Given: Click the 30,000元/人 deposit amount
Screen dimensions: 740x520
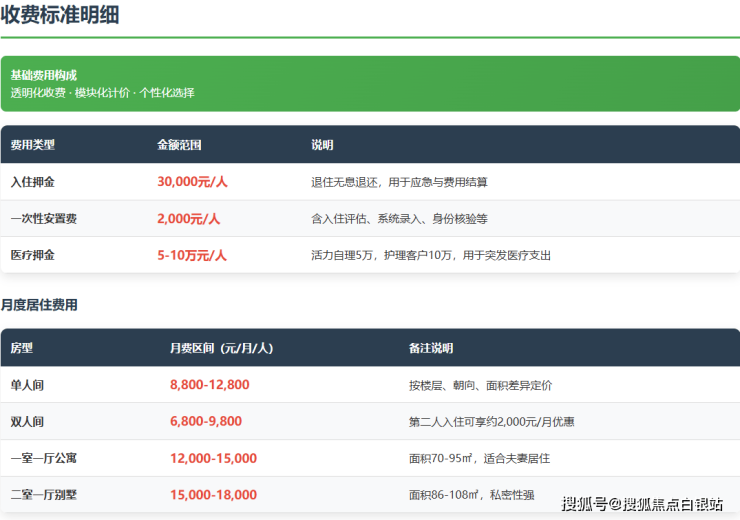Looking at the screenshot, I should click(192, 182).
